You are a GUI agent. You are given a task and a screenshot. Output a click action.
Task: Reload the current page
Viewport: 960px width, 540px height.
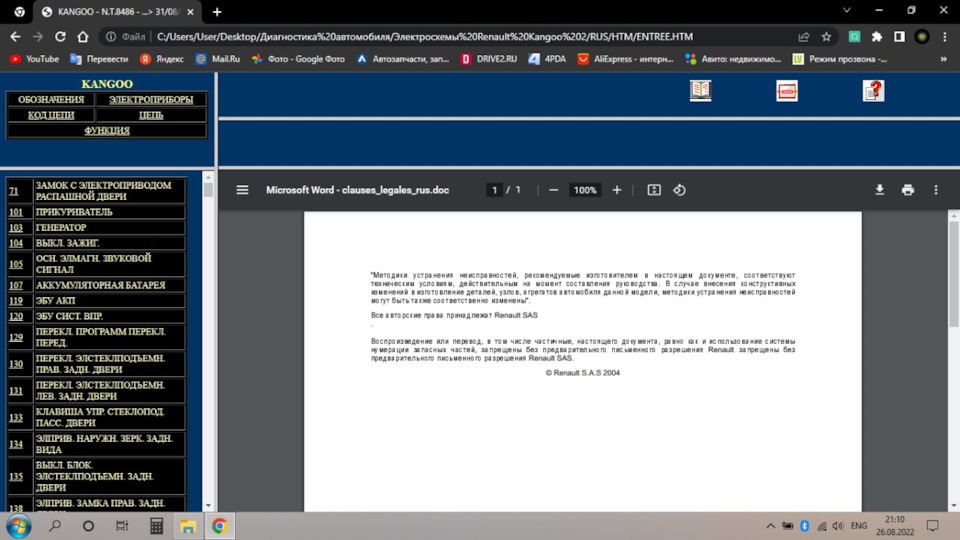60,37
